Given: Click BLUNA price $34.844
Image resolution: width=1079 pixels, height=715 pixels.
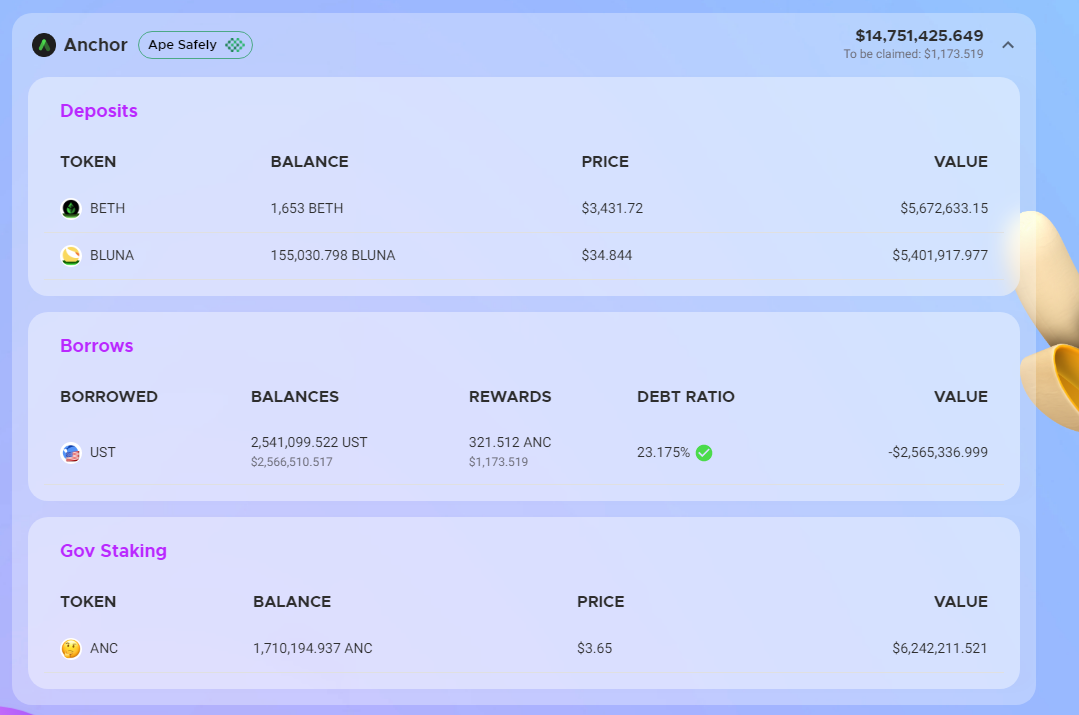Looking at the screenshot, I should [607, 255].
